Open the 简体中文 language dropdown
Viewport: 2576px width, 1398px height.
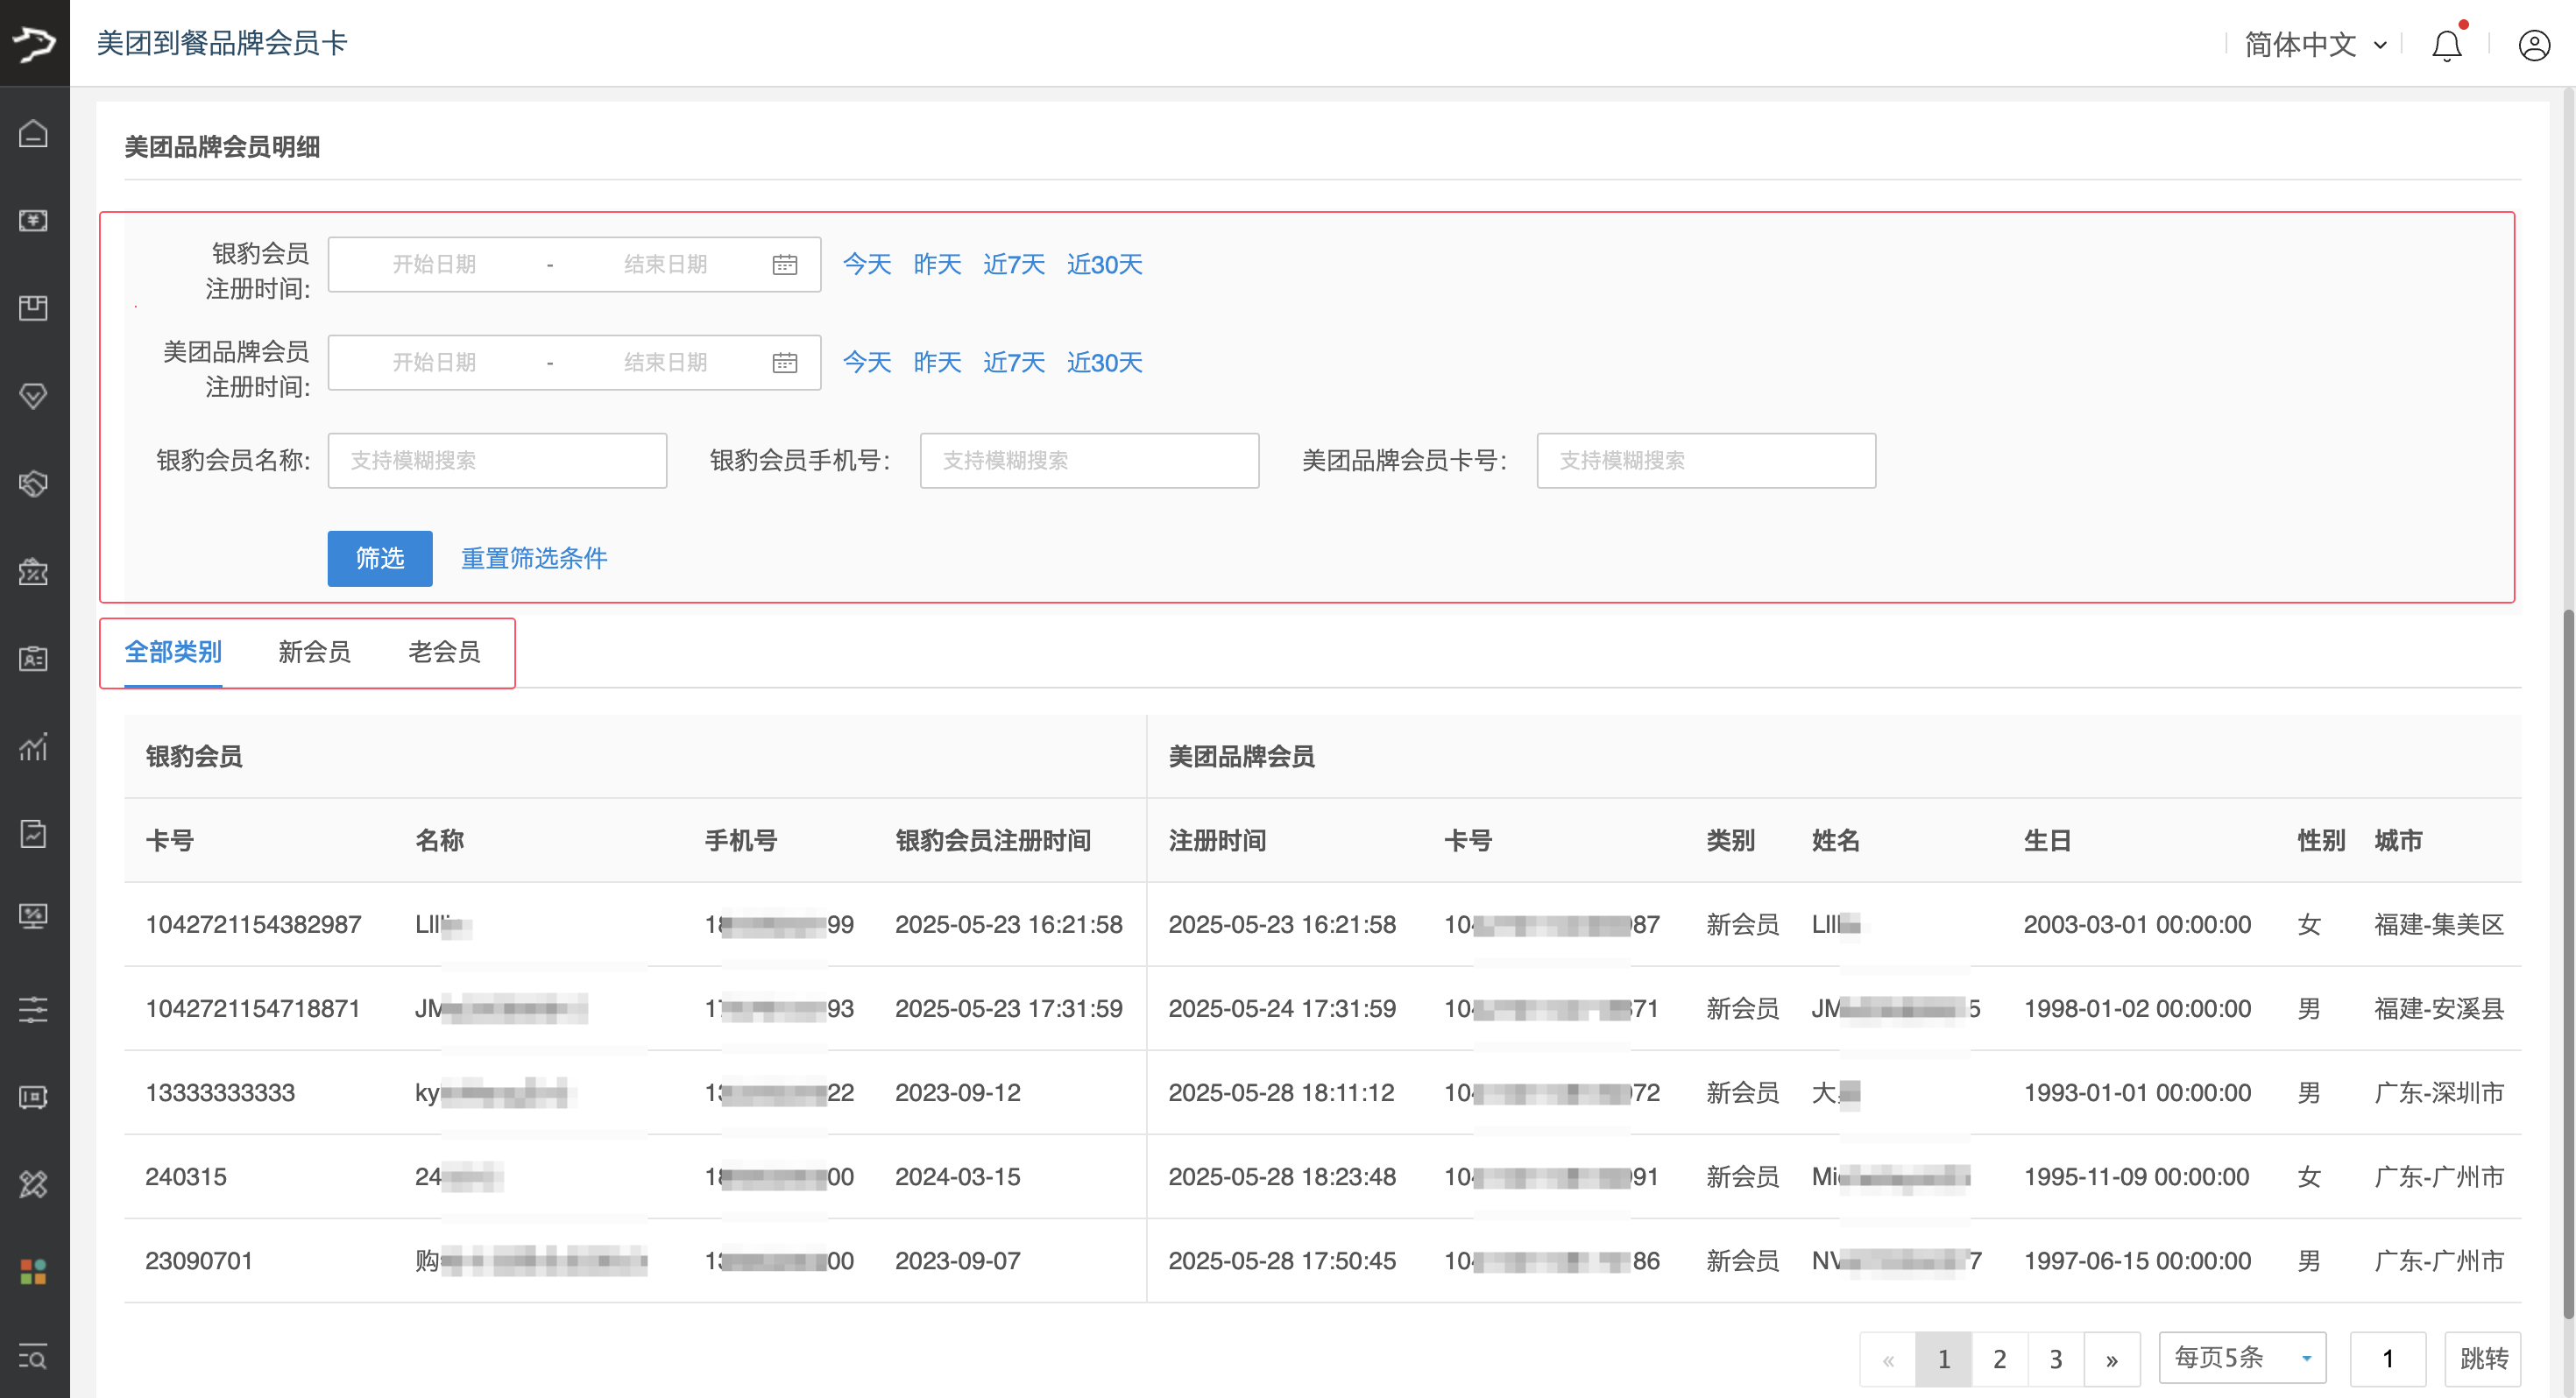pyautogui.click(x=2315, y=45)
